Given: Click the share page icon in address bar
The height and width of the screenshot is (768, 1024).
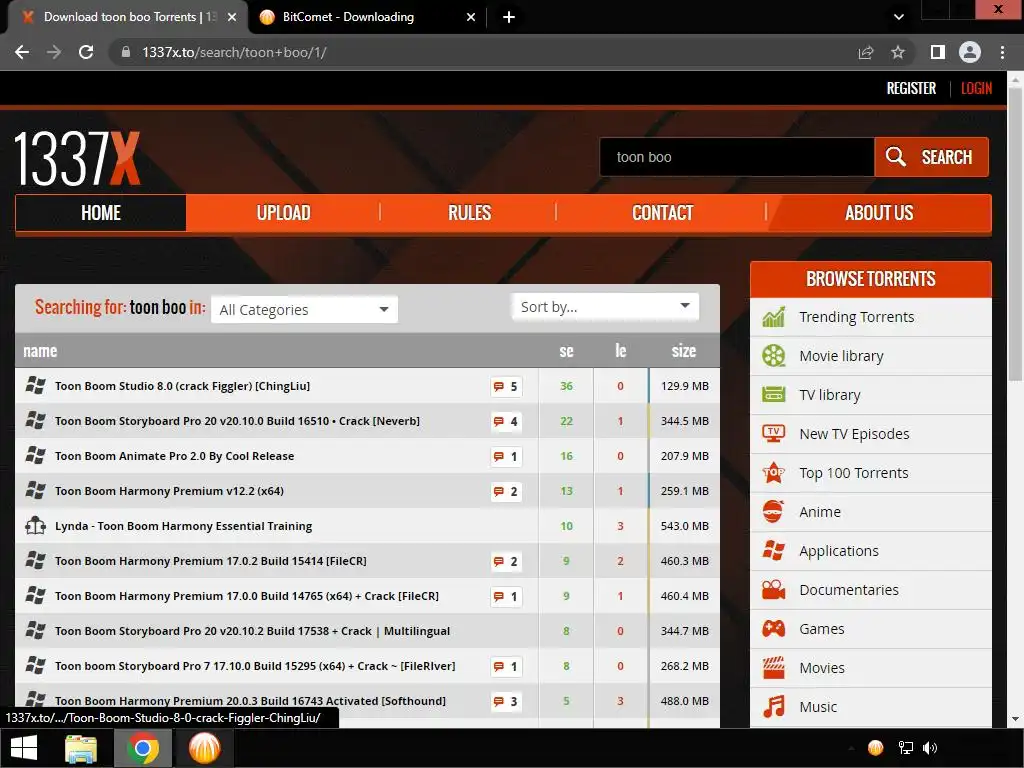Looking at the screenshot, I should tap(866, 52).
